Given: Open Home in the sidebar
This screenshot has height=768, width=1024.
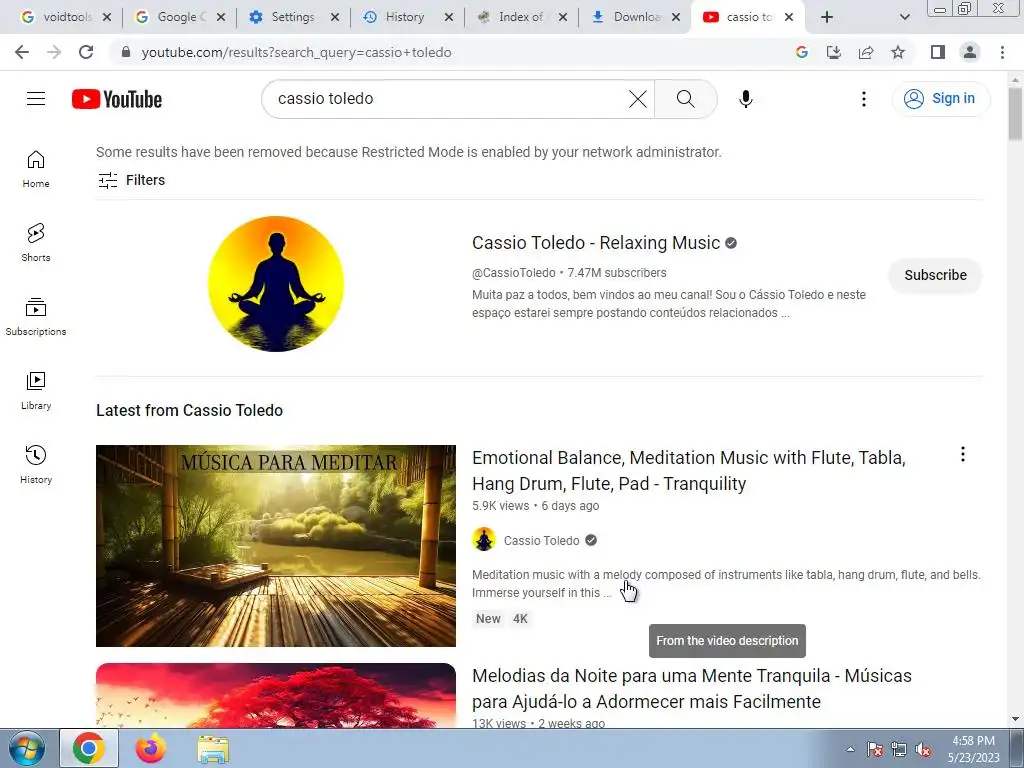Looking at the screenshot, I should pos(36,169).
